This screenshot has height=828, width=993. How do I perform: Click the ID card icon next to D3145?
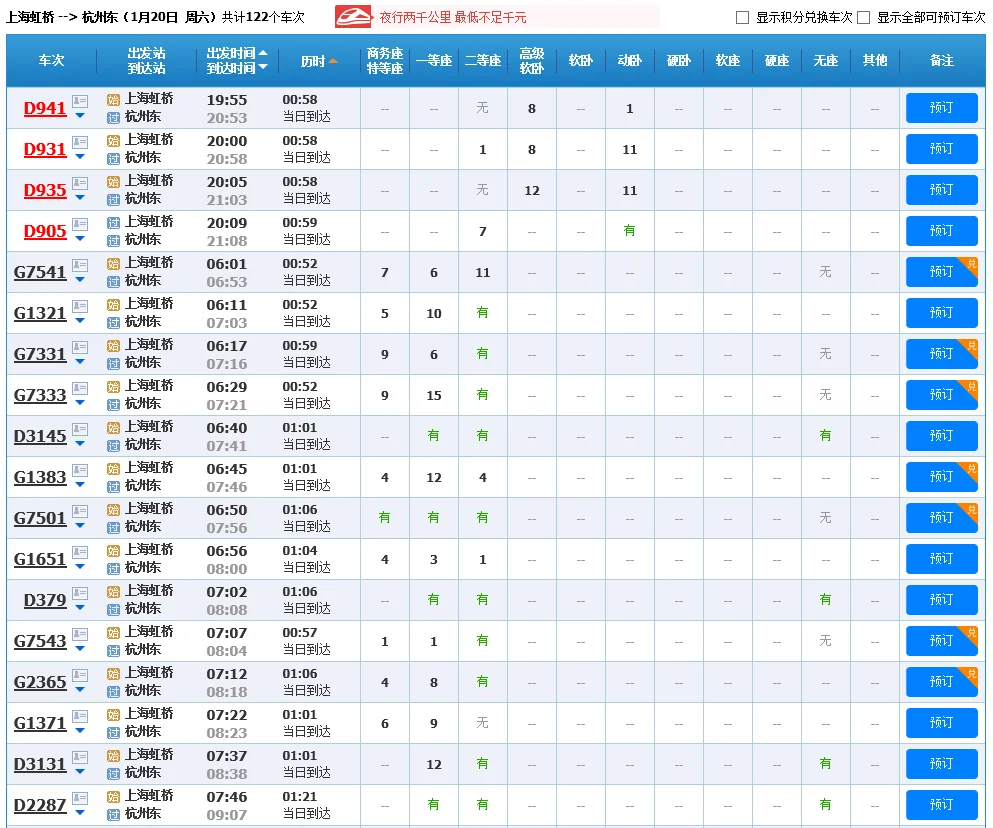point(80,429)
